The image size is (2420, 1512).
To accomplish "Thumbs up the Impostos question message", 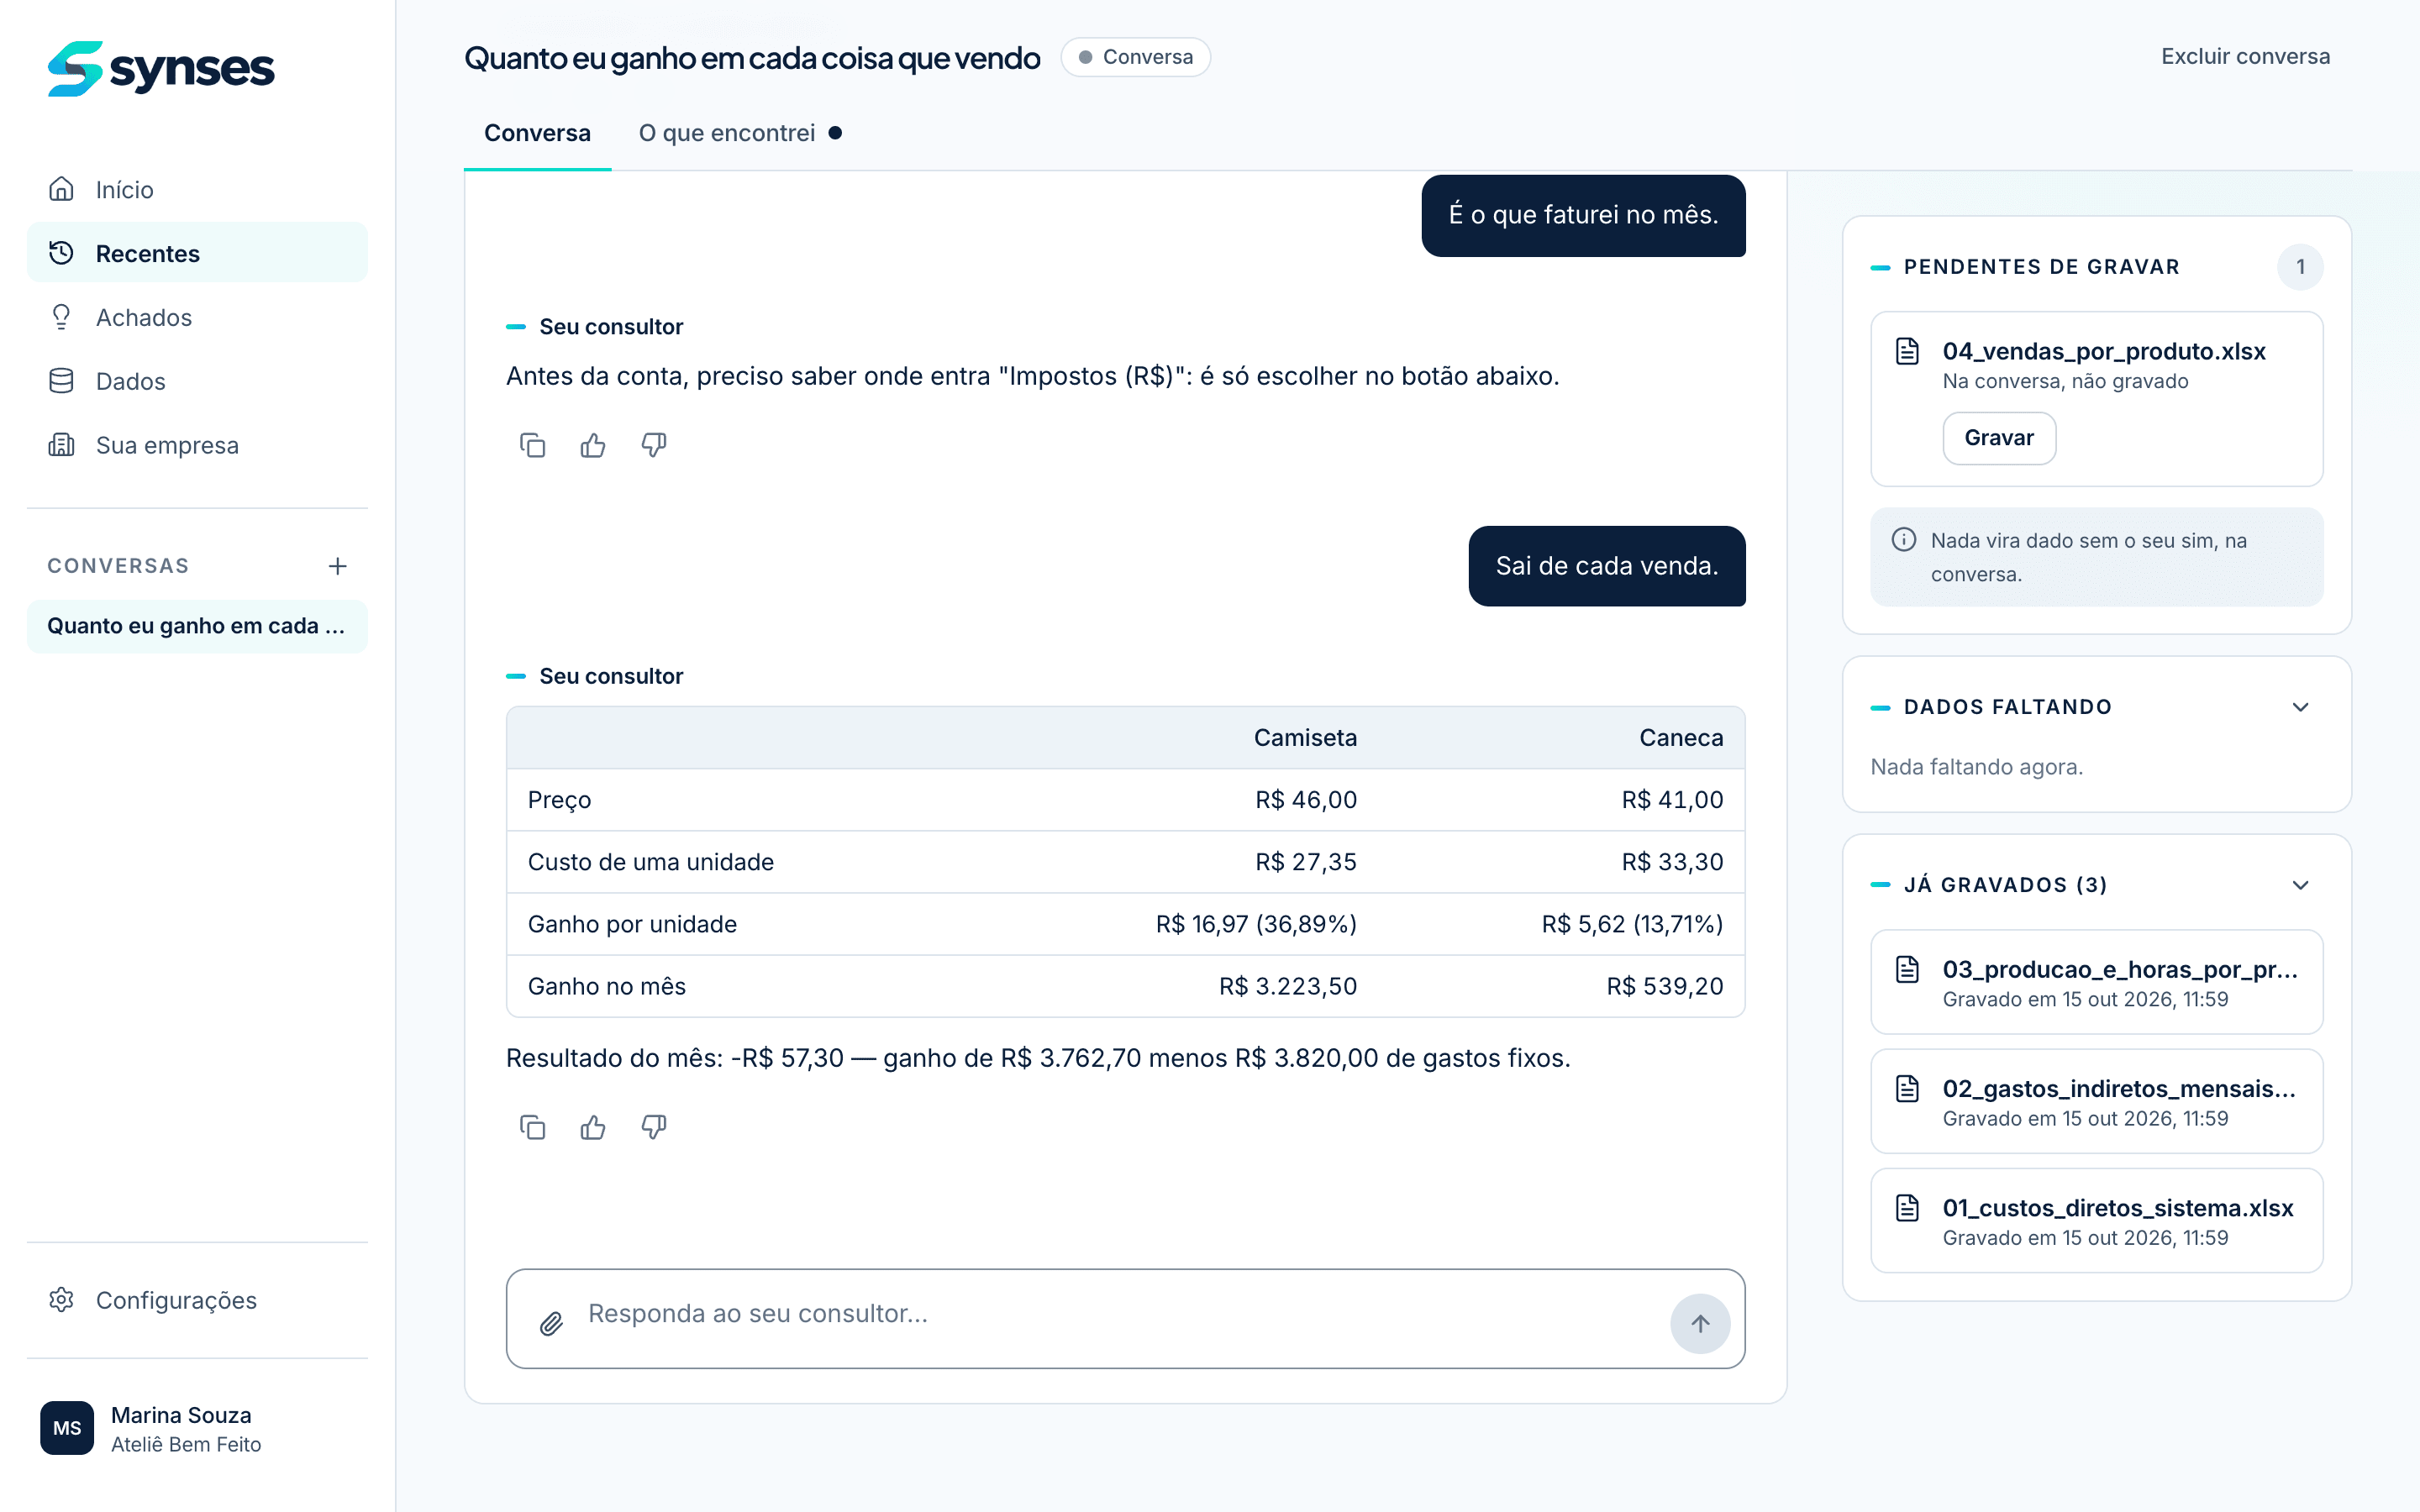I will 593,445.
